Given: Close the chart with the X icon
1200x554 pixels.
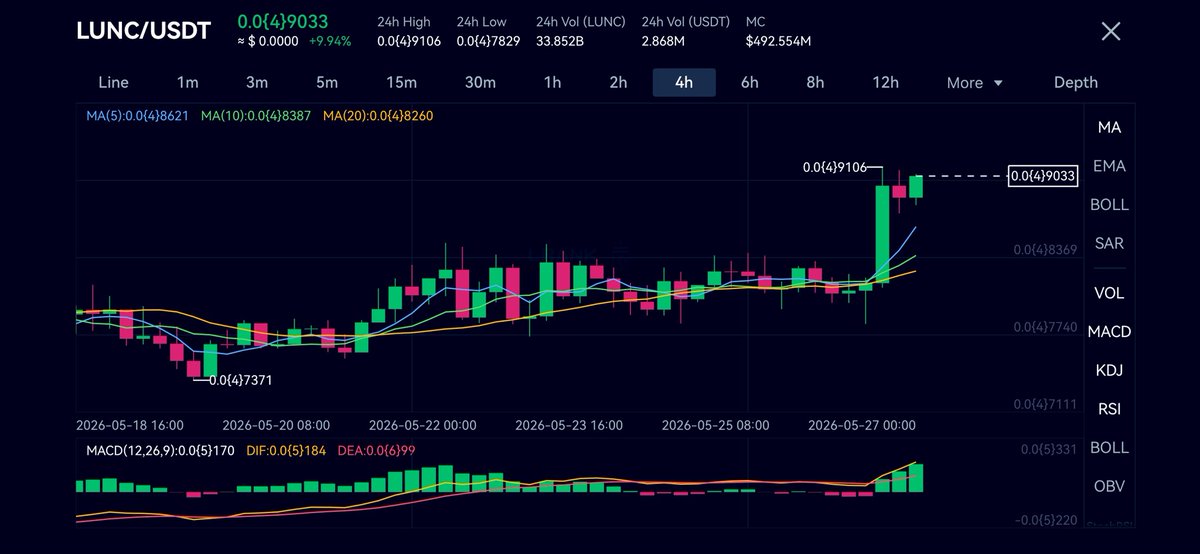Looking at the screenshot, I should [x=1111, y=31].
